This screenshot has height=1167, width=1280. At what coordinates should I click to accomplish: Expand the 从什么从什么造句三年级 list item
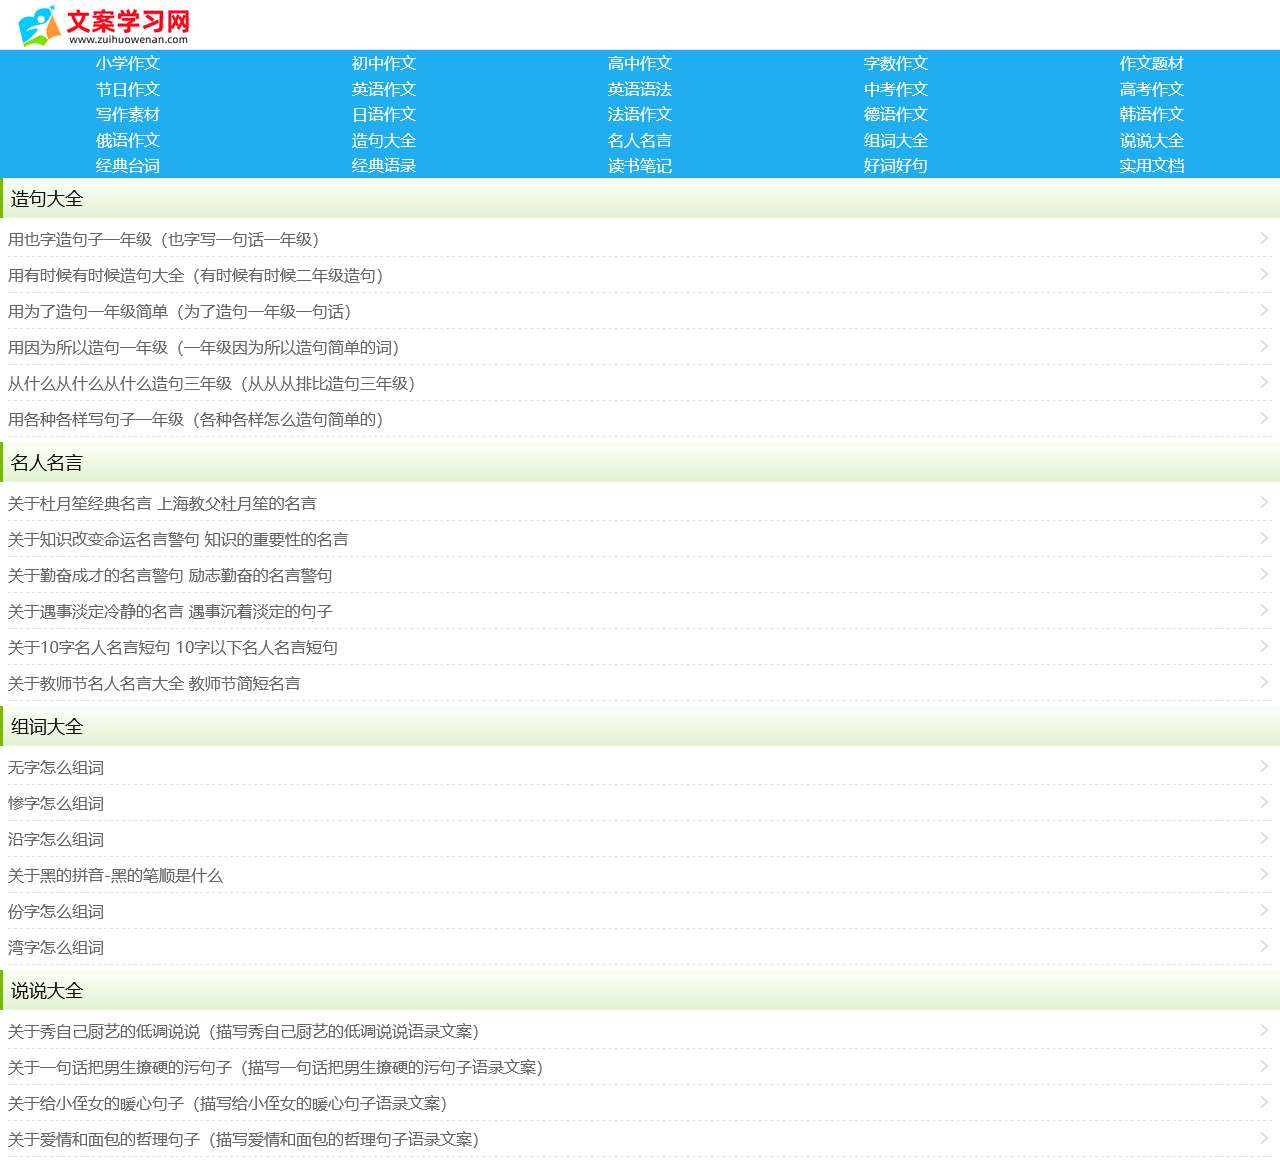coord(212,383)
